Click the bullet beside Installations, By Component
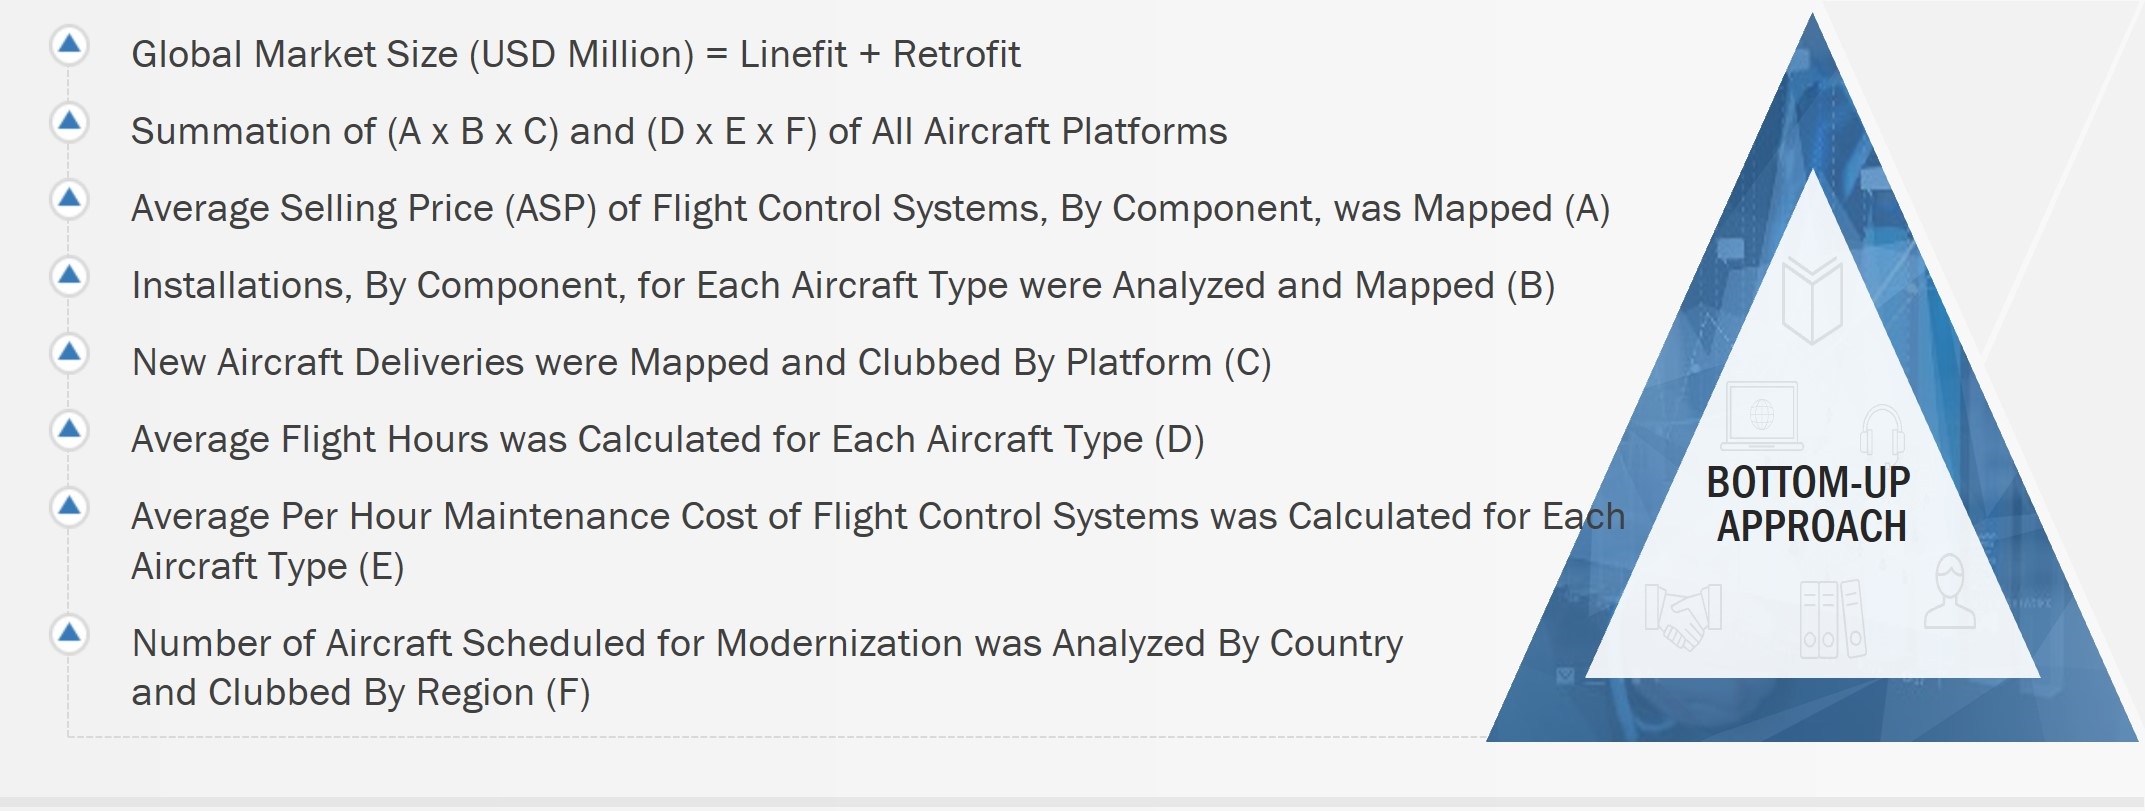This screenshot has height=811, width=2145. [69, 276]
